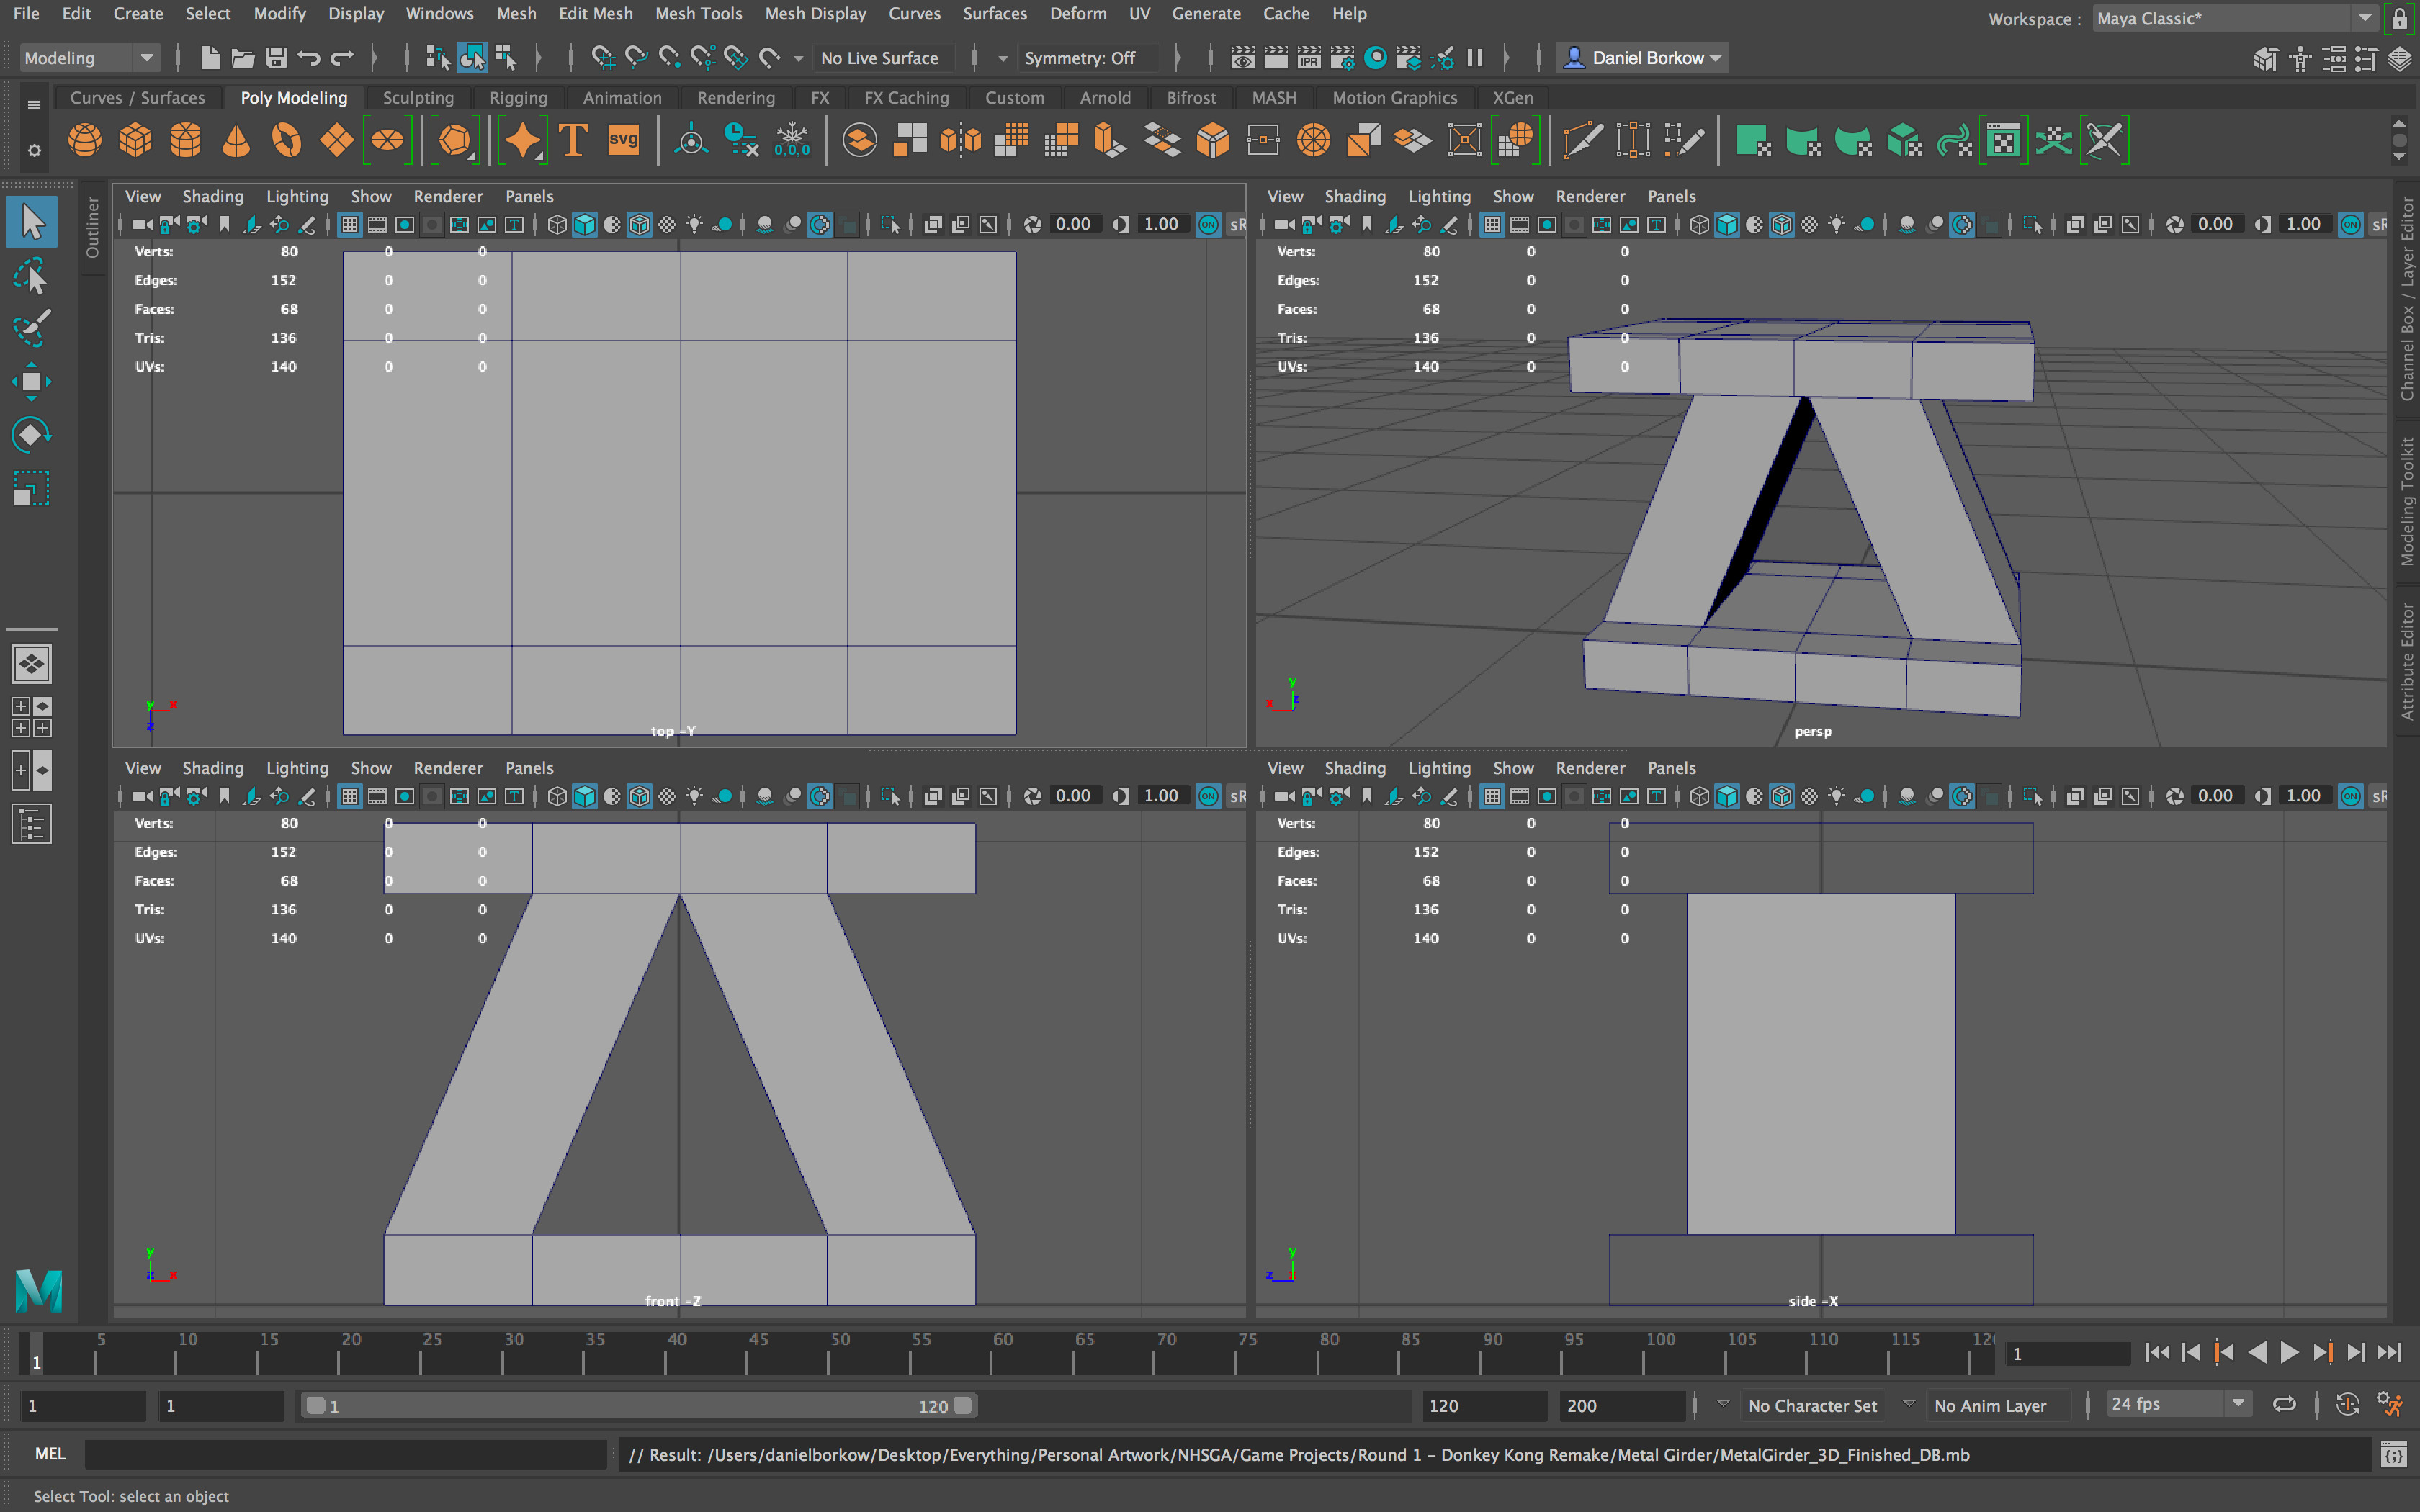Open the Mesh Tools menu
Screen dimensions: 2420x1512
coord(698,14)
